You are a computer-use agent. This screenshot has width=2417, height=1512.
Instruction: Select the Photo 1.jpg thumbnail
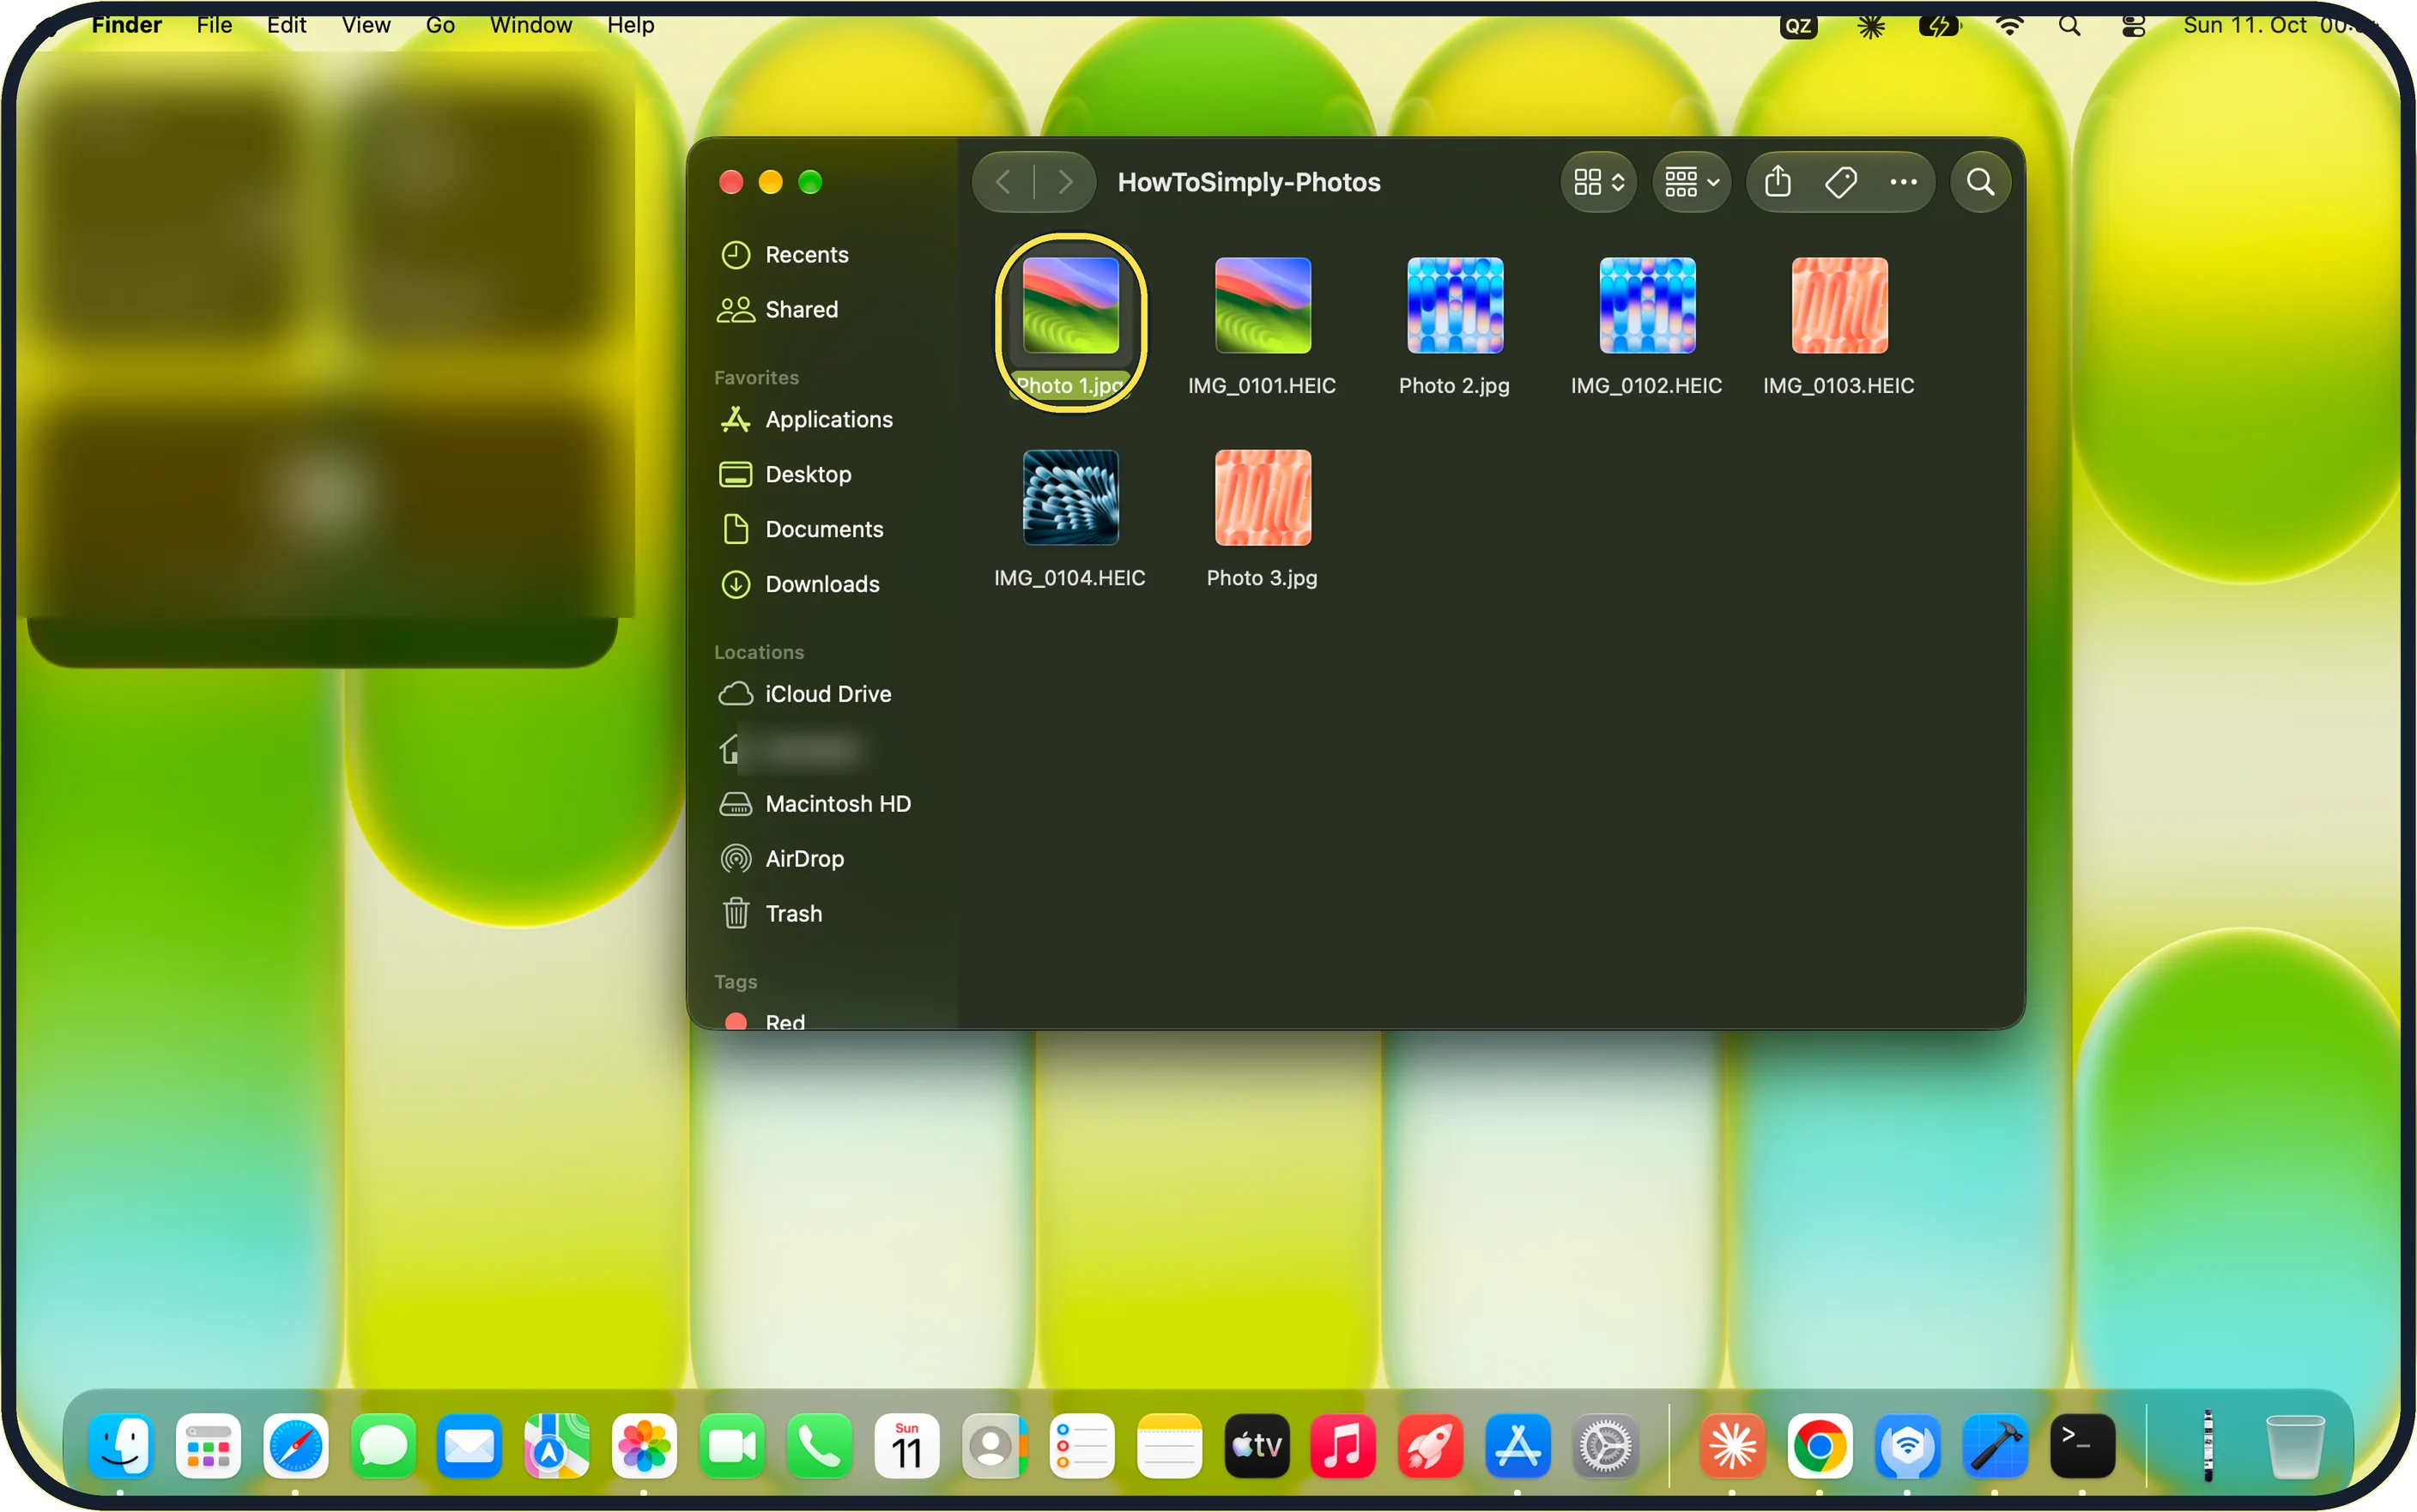pos(1070,306)
